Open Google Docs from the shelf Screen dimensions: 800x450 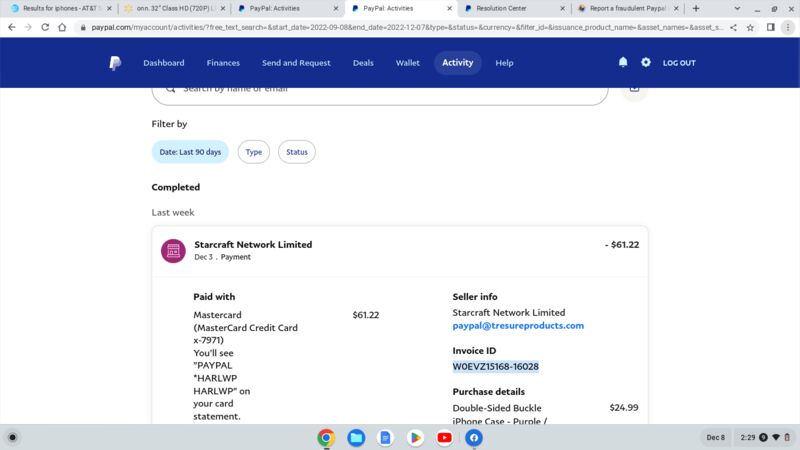click(385, 438)
